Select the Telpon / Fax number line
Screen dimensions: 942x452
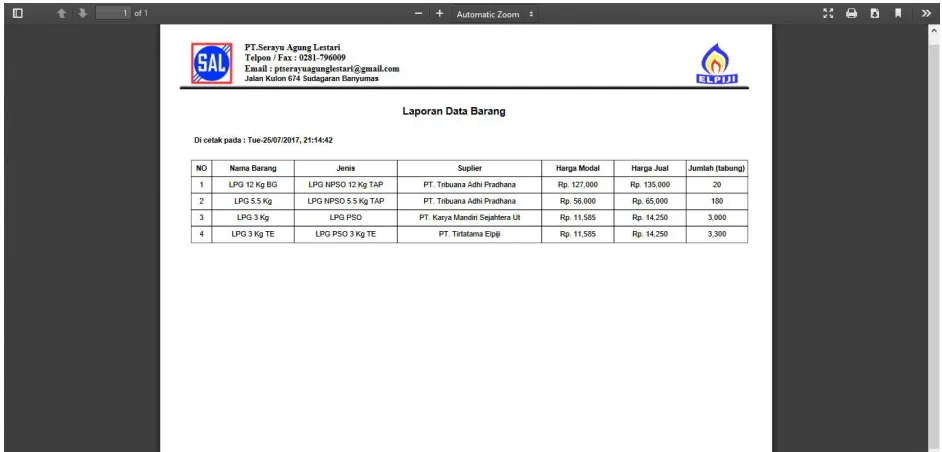click(295, 58)
